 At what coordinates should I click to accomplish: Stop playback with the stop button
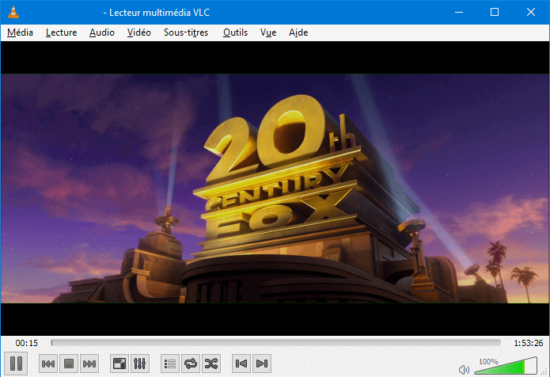coord(69,364)
